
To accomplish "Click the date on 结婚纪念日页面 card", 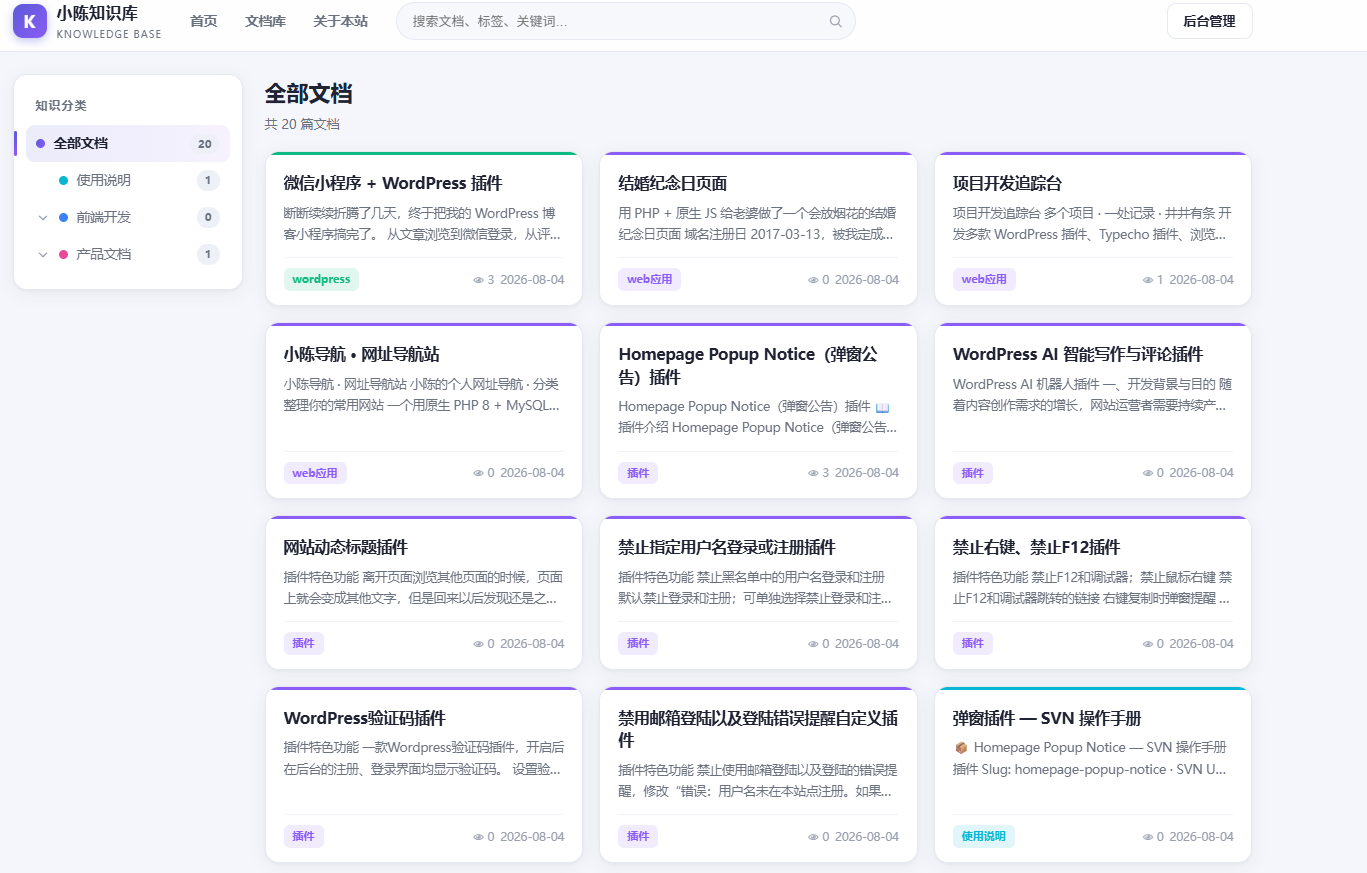I will [867, 280].
